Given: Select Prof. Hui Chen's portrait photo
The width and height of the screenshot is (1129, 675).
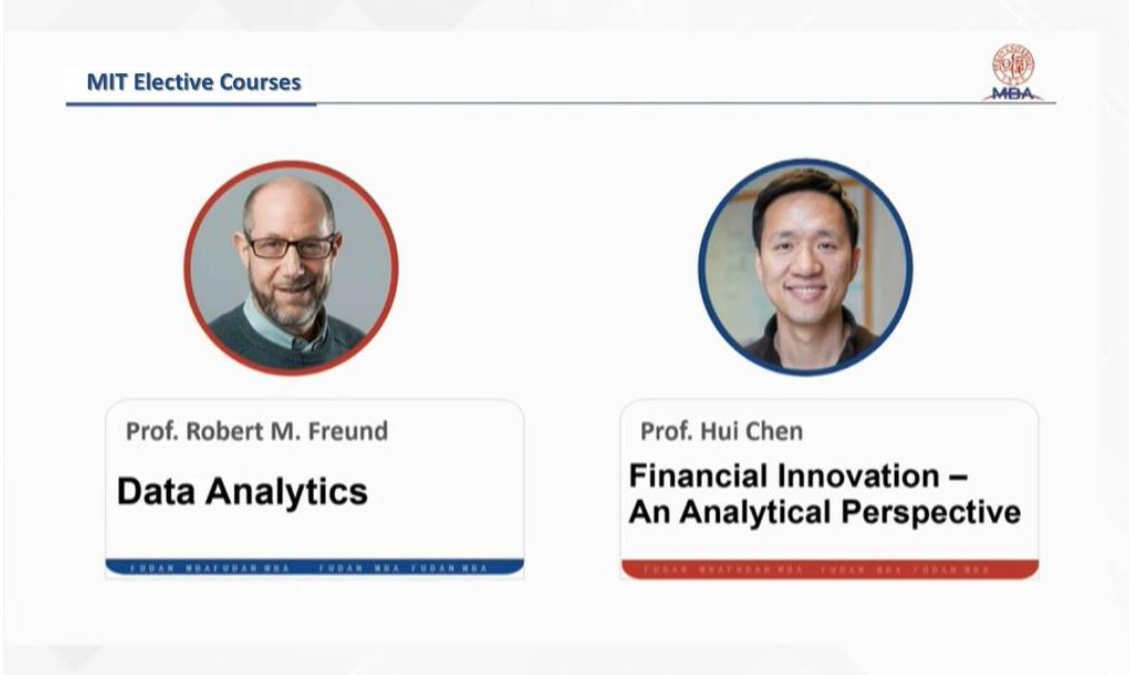Looking at the screenshot, I should tap(805, 267).
